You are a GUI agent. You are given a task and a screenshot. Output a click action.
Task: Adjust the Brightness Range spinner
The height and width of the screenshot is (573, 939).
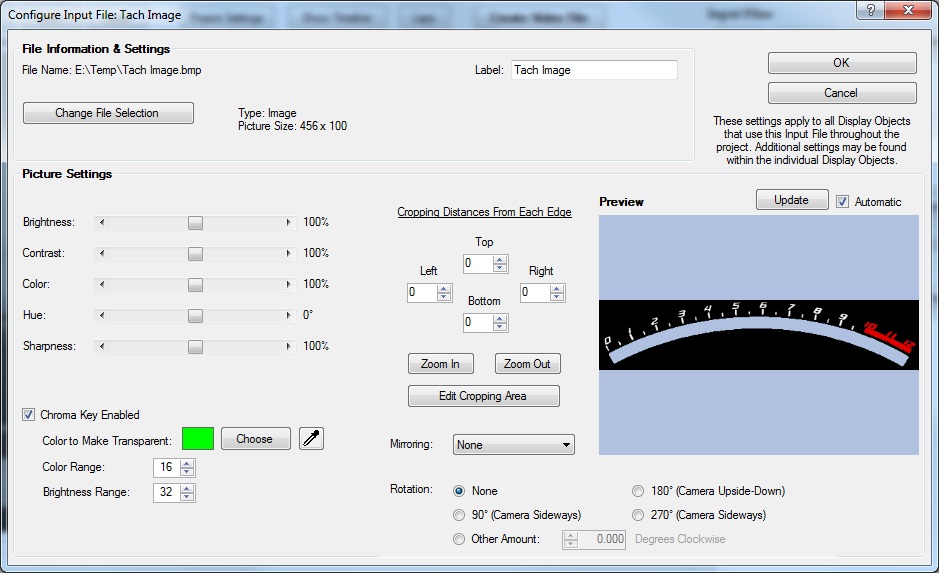coord(187,493)
